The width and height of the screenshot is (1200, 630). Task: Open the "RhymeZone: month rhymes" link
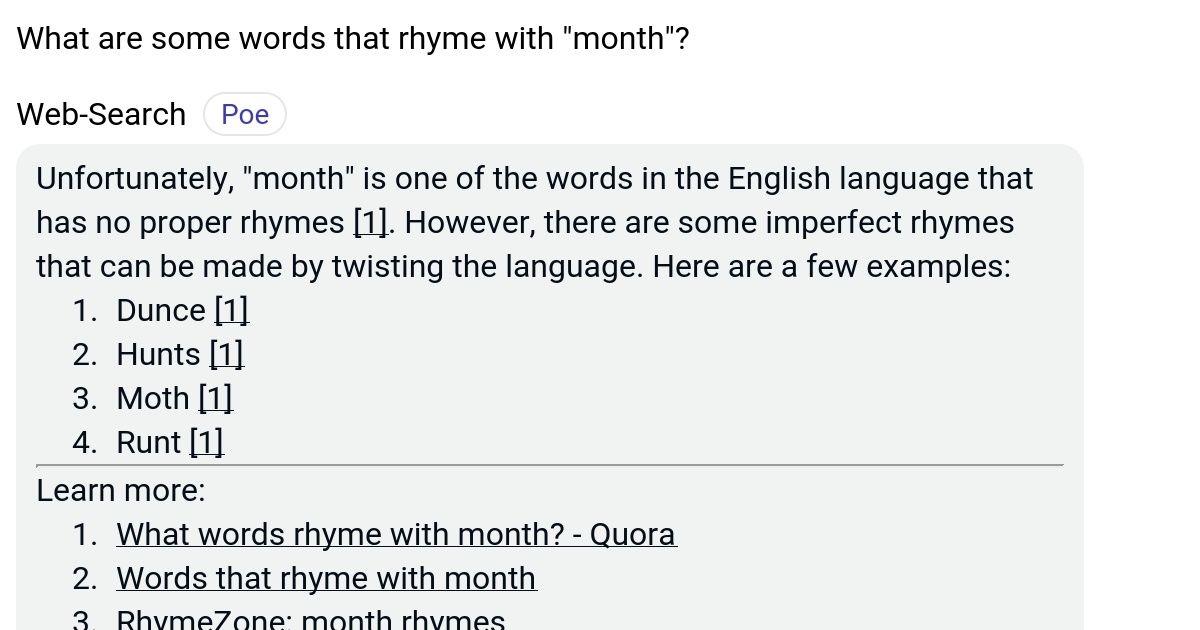click(x=311, y=618)
